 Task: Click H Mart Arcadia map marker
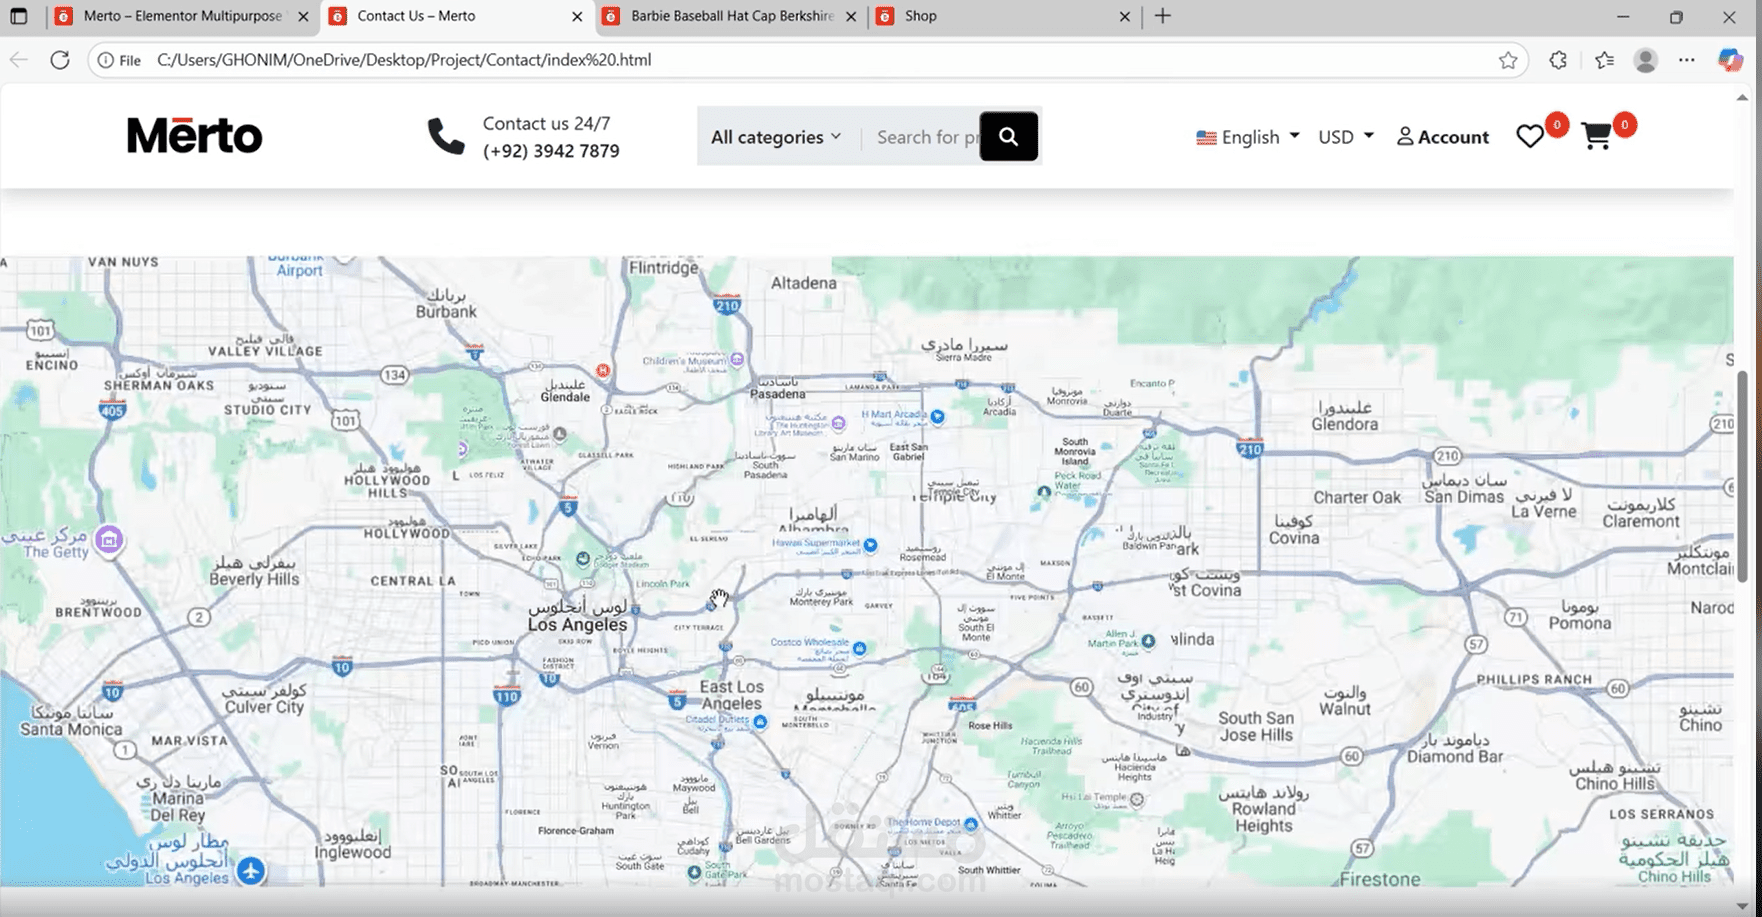coord(937,416)
